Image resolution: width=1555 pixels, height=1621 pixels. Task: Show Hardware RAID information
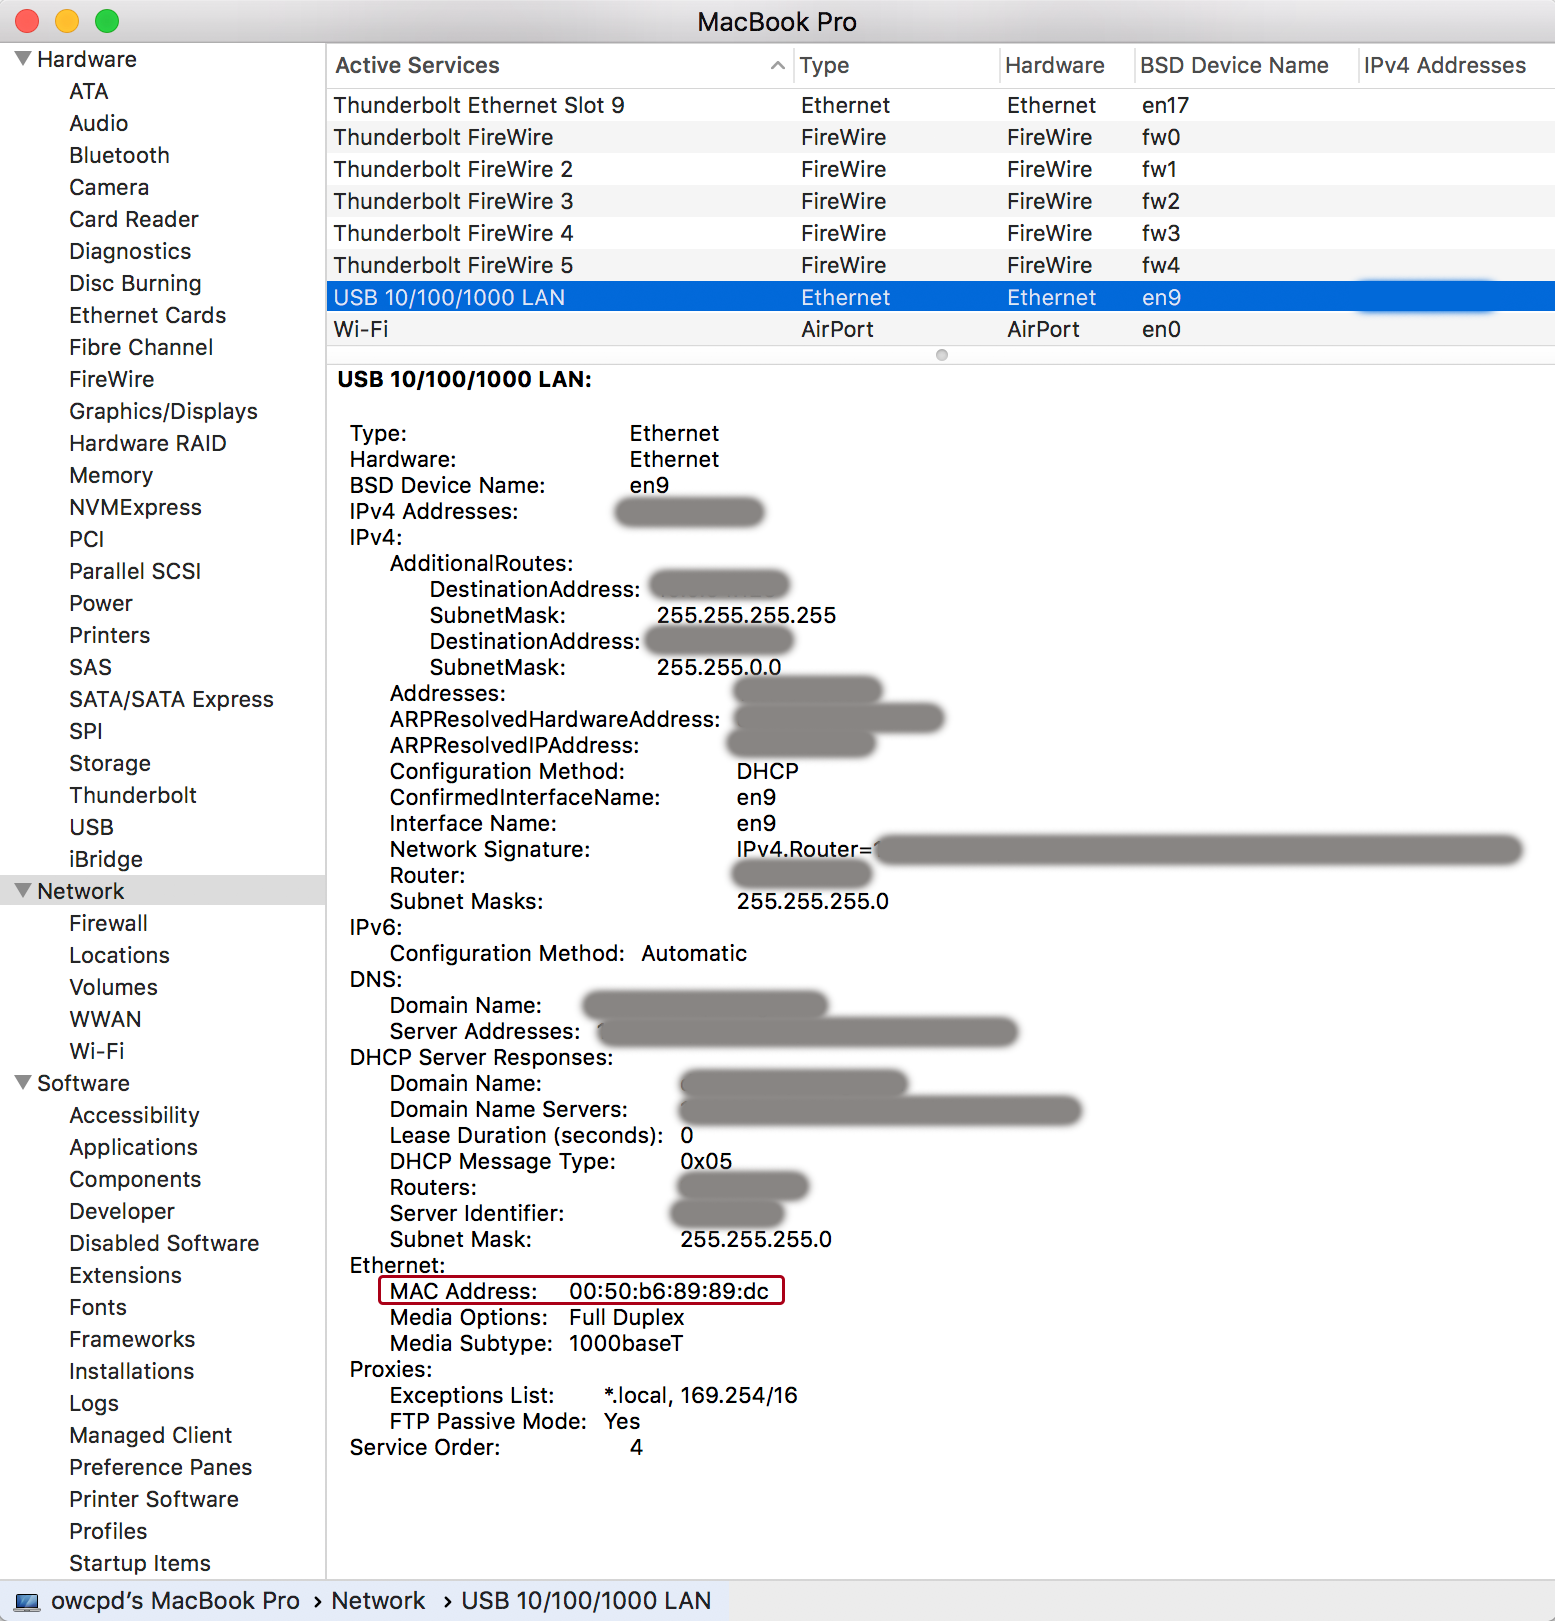(x=148, y=443)
